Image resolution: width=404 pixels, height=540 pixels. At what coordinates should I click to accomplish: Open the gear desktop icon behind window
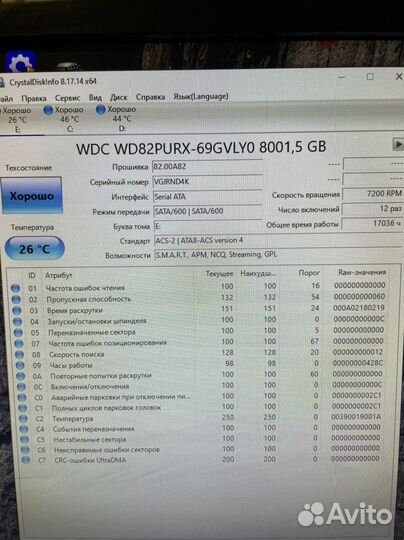(x=21, y=62)
